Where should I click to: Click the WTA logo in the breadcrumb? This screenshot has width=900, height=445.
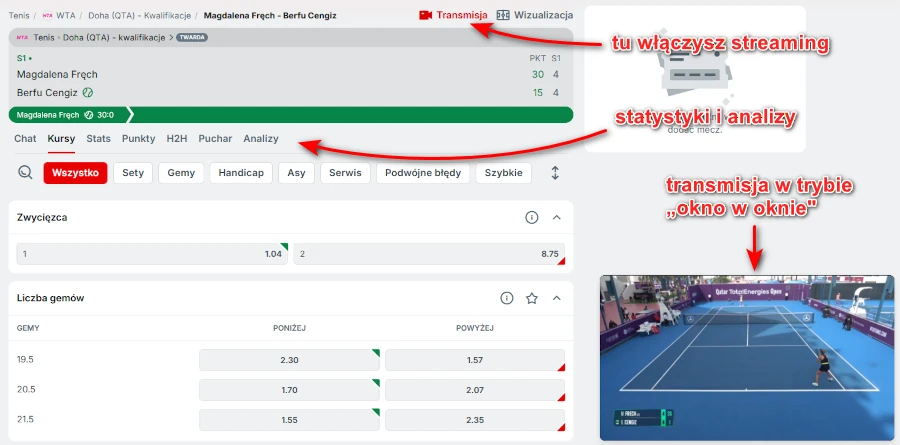[x=47, y=16]
